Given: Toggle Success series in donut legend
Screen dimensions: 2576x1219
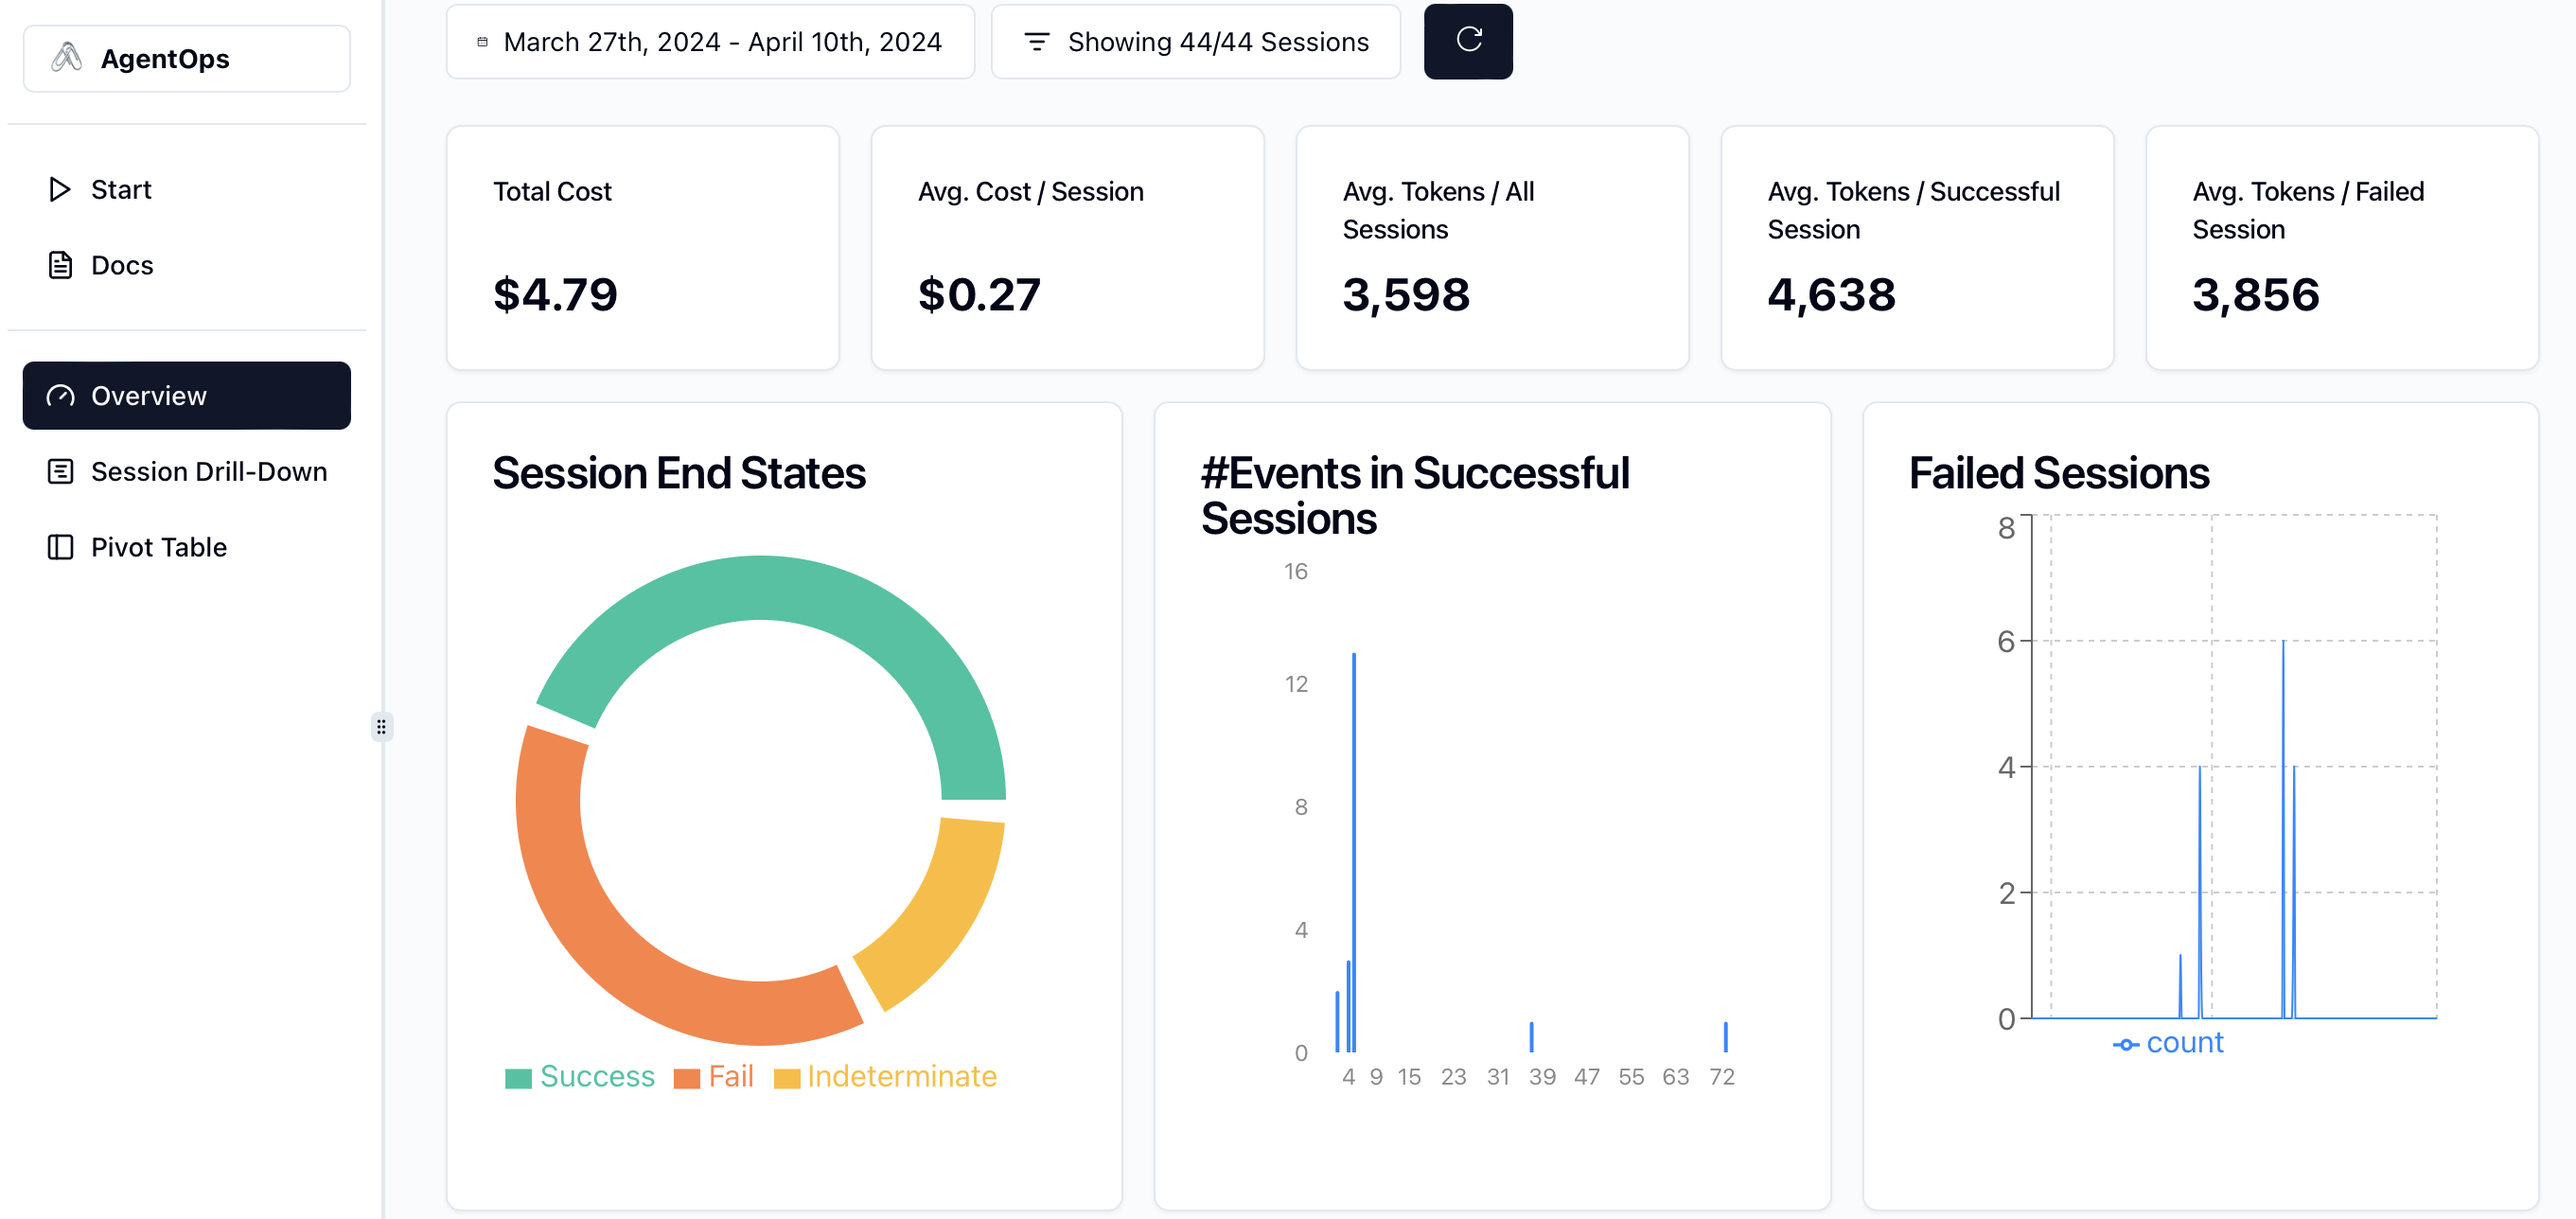Looking at the screenshot, I should point(579,1076).
